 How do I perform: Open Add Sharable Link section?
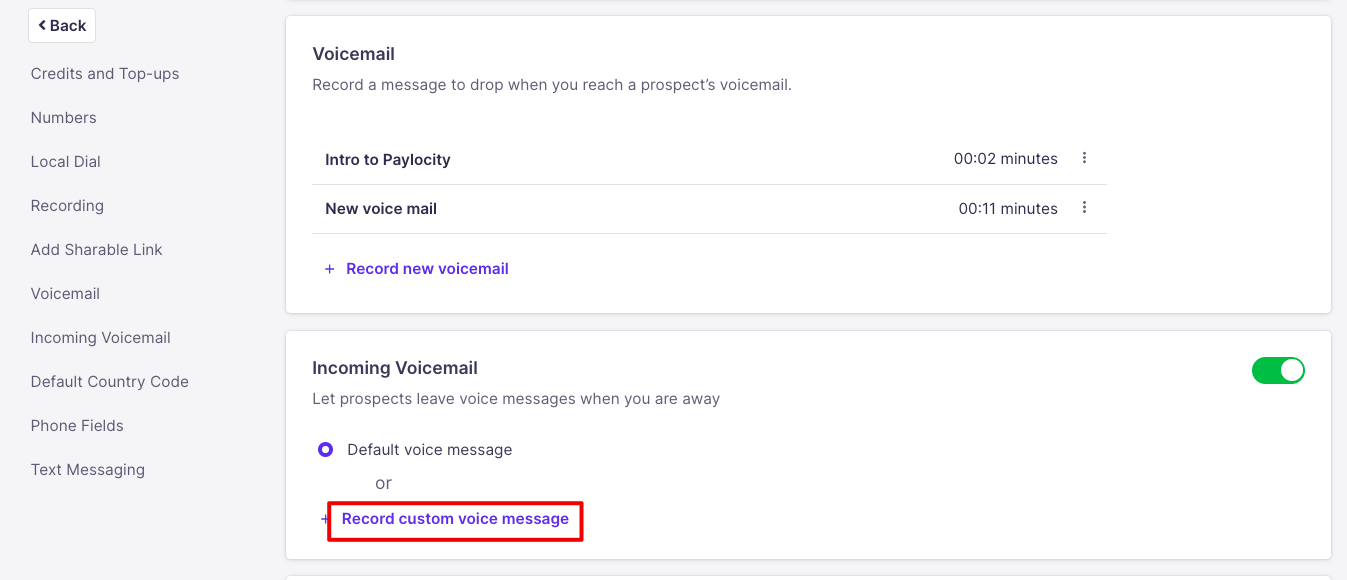(x=97, y=250)
